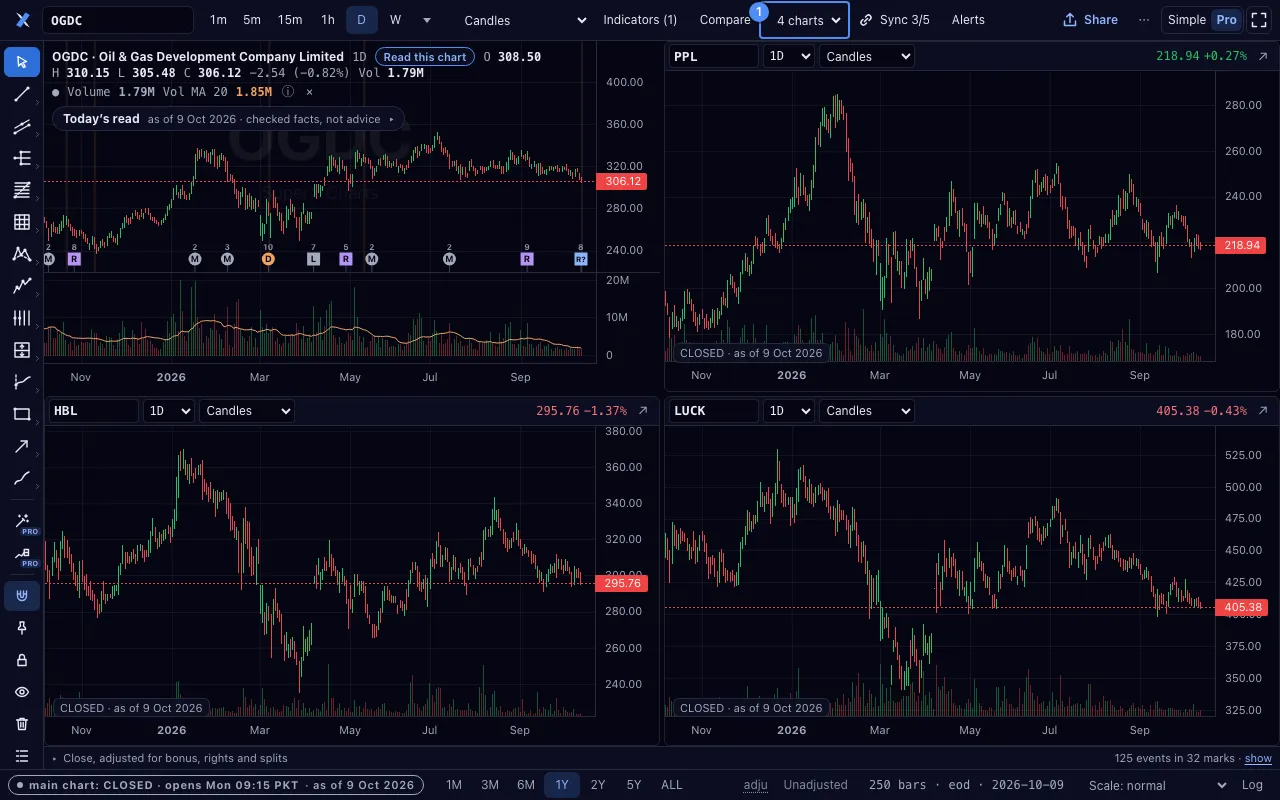
Task: Expand the Today's read banner
Action: [228, 119]
